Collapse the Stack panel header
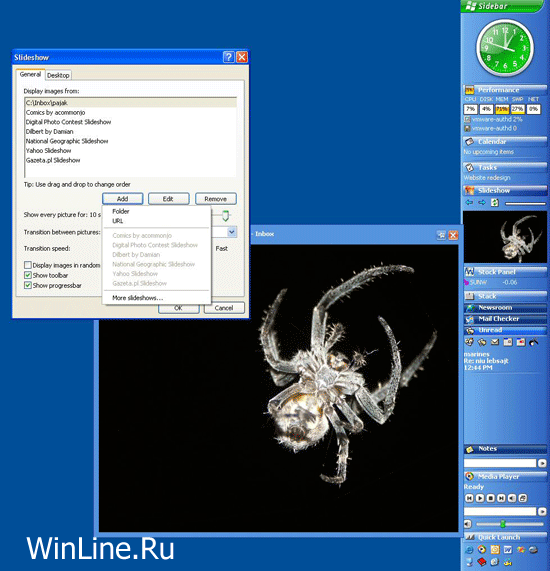 pos(505,296)
